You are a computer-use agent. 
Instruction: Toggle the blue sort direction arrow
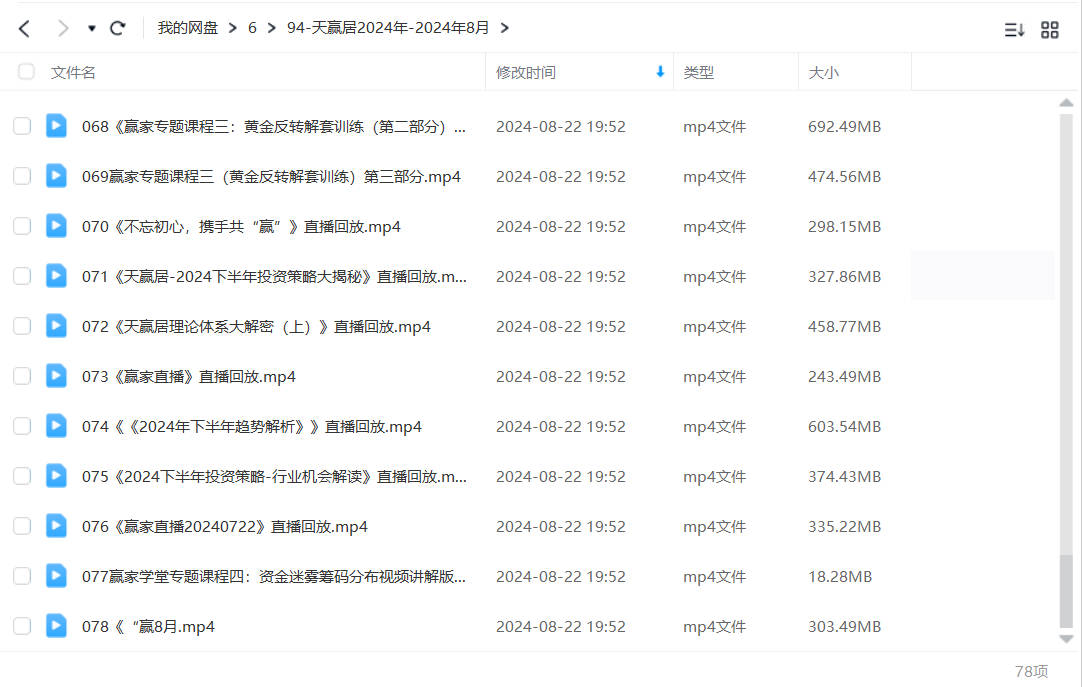click(660, 71)
